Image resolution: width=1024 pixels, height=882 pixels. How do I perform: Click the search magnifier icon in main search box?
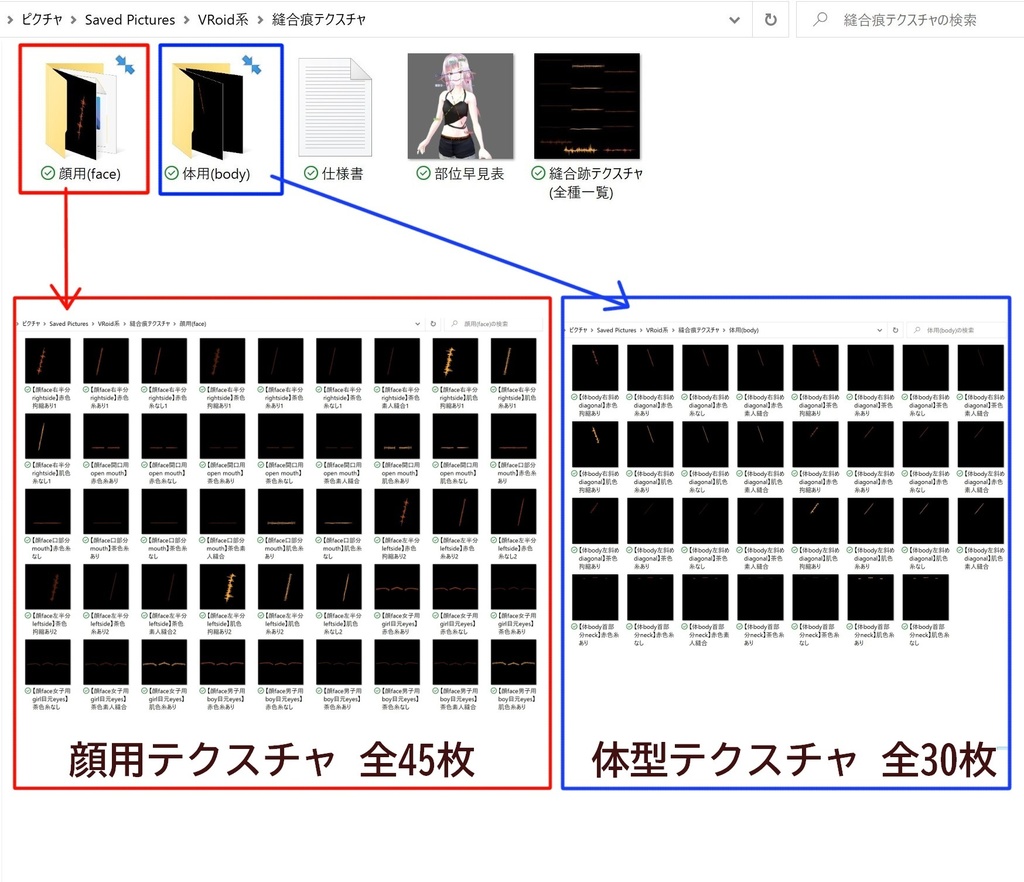click(821, 18)
